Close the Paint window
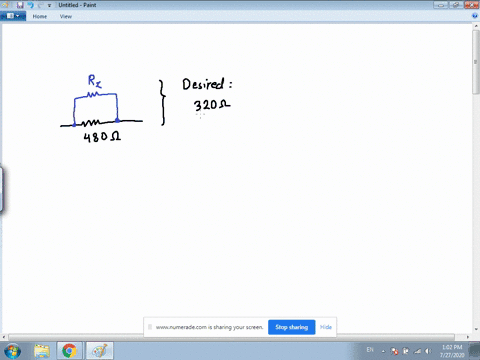The width and height of the screenshot is (480, 360). tap(471, 5)
